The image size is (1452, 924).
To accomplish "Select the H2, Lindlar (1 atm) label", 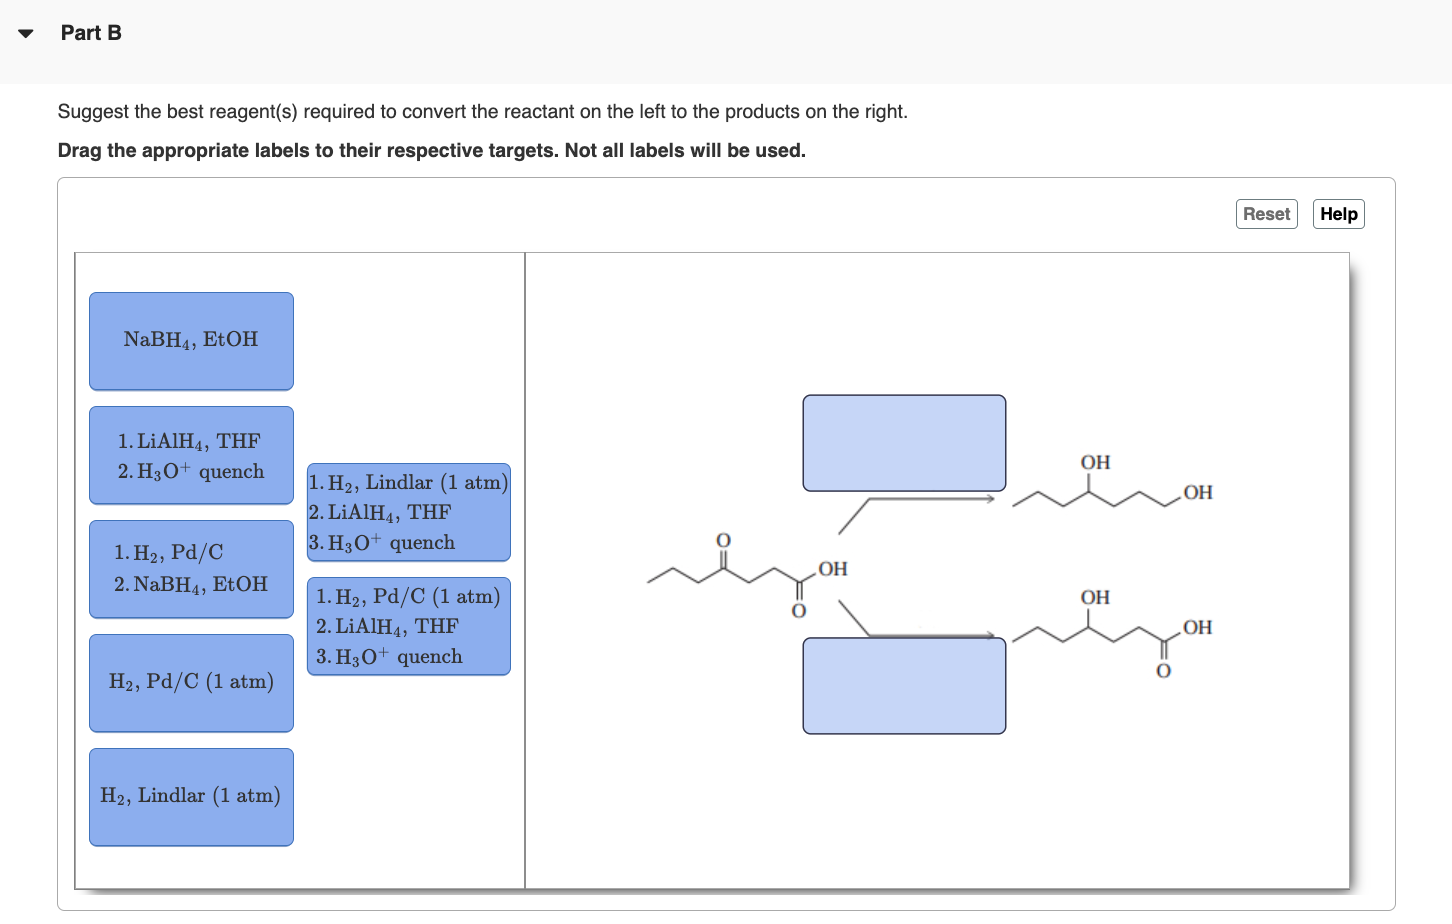I will [x=191, y=796].
